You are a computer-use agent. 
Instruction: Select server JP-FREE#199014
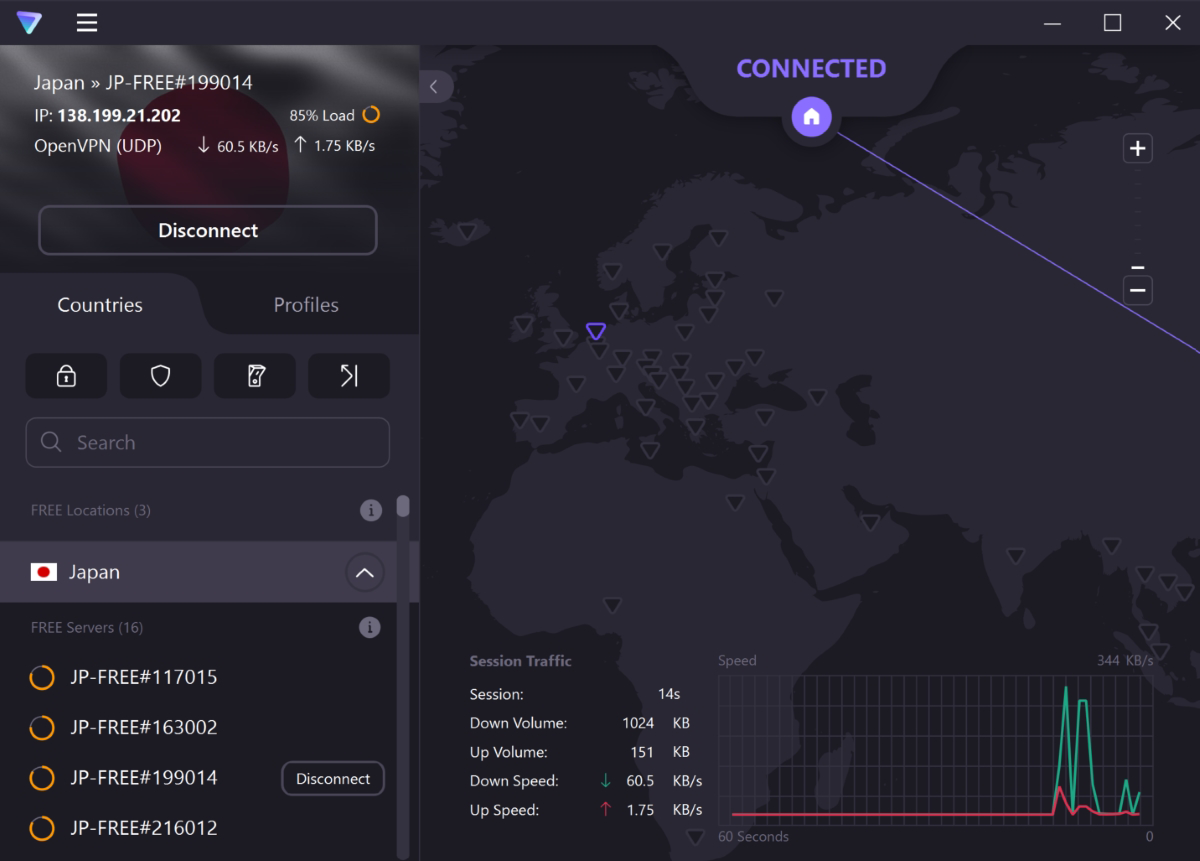click(144, 777)
